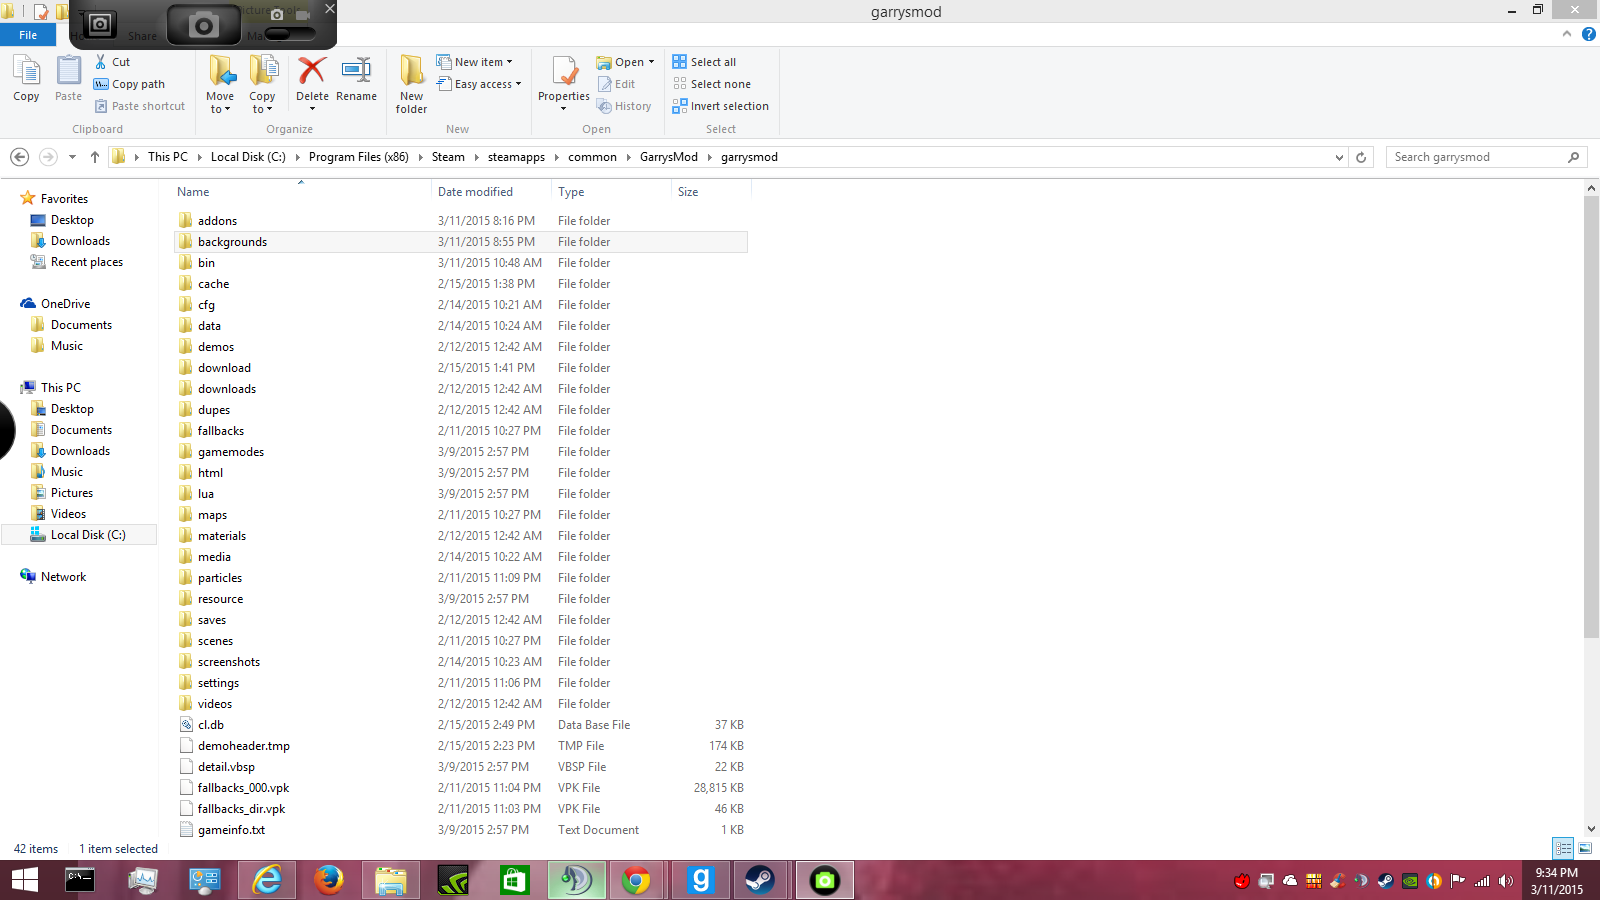1600x900 pixels.
Task: Click the Search garrysmod input field
Action: (x=1486, y=157)
